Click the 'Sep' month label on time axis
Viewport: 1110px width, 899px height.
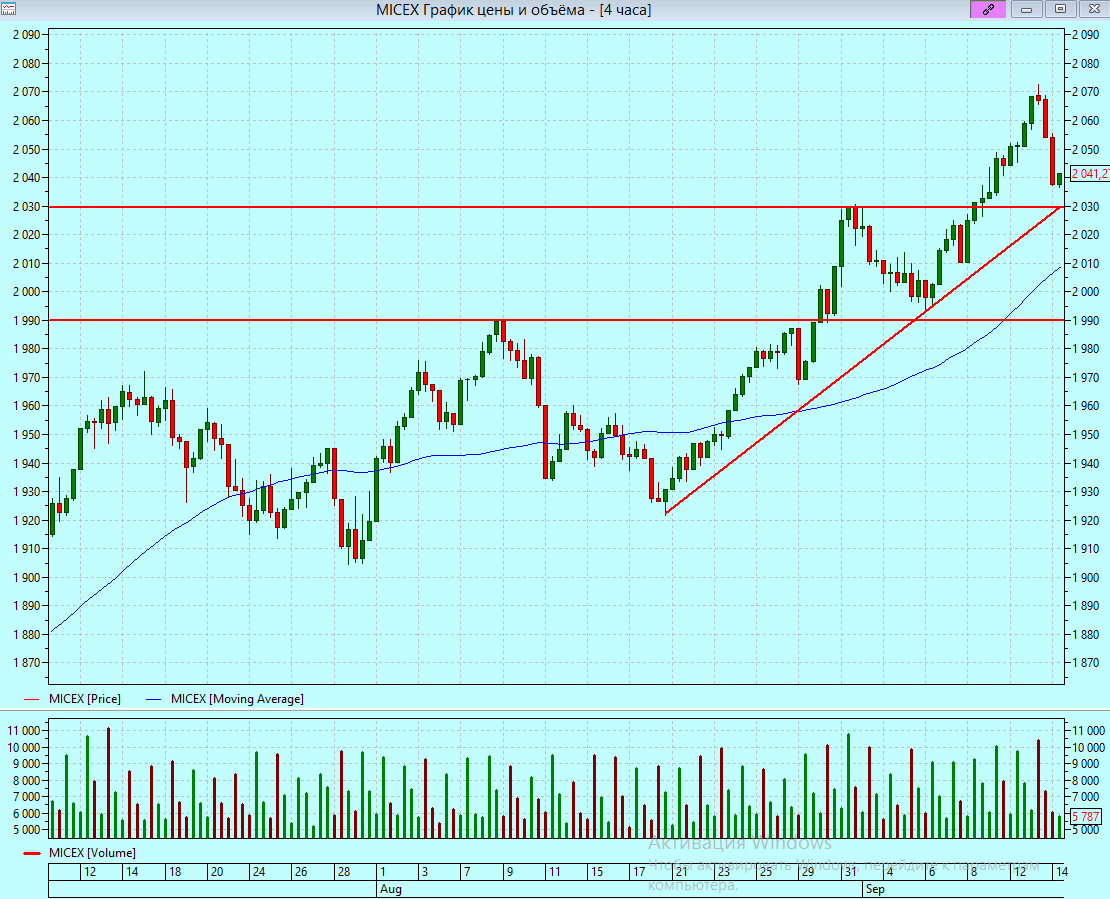[x=875, y=889]
